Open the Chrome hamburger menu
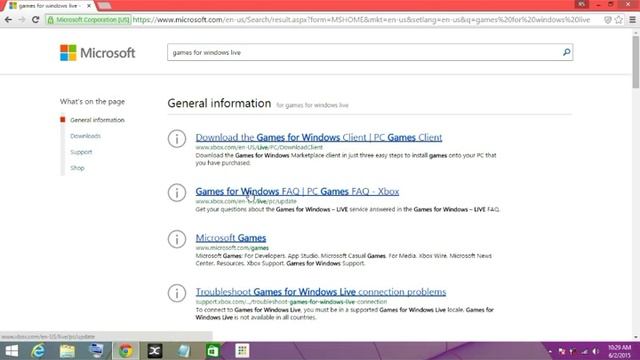The image size is (640, 360). pyautogui.click(x=632, y=20)
